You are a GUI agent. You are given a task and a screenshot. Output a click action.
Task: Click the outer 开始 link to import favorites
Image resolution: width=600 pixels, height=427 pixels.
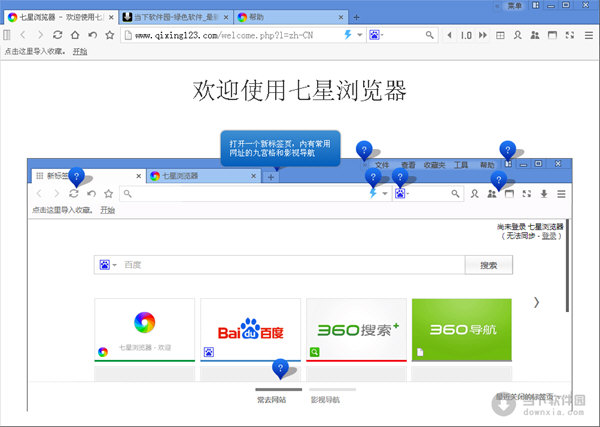(x=80, y=51)
